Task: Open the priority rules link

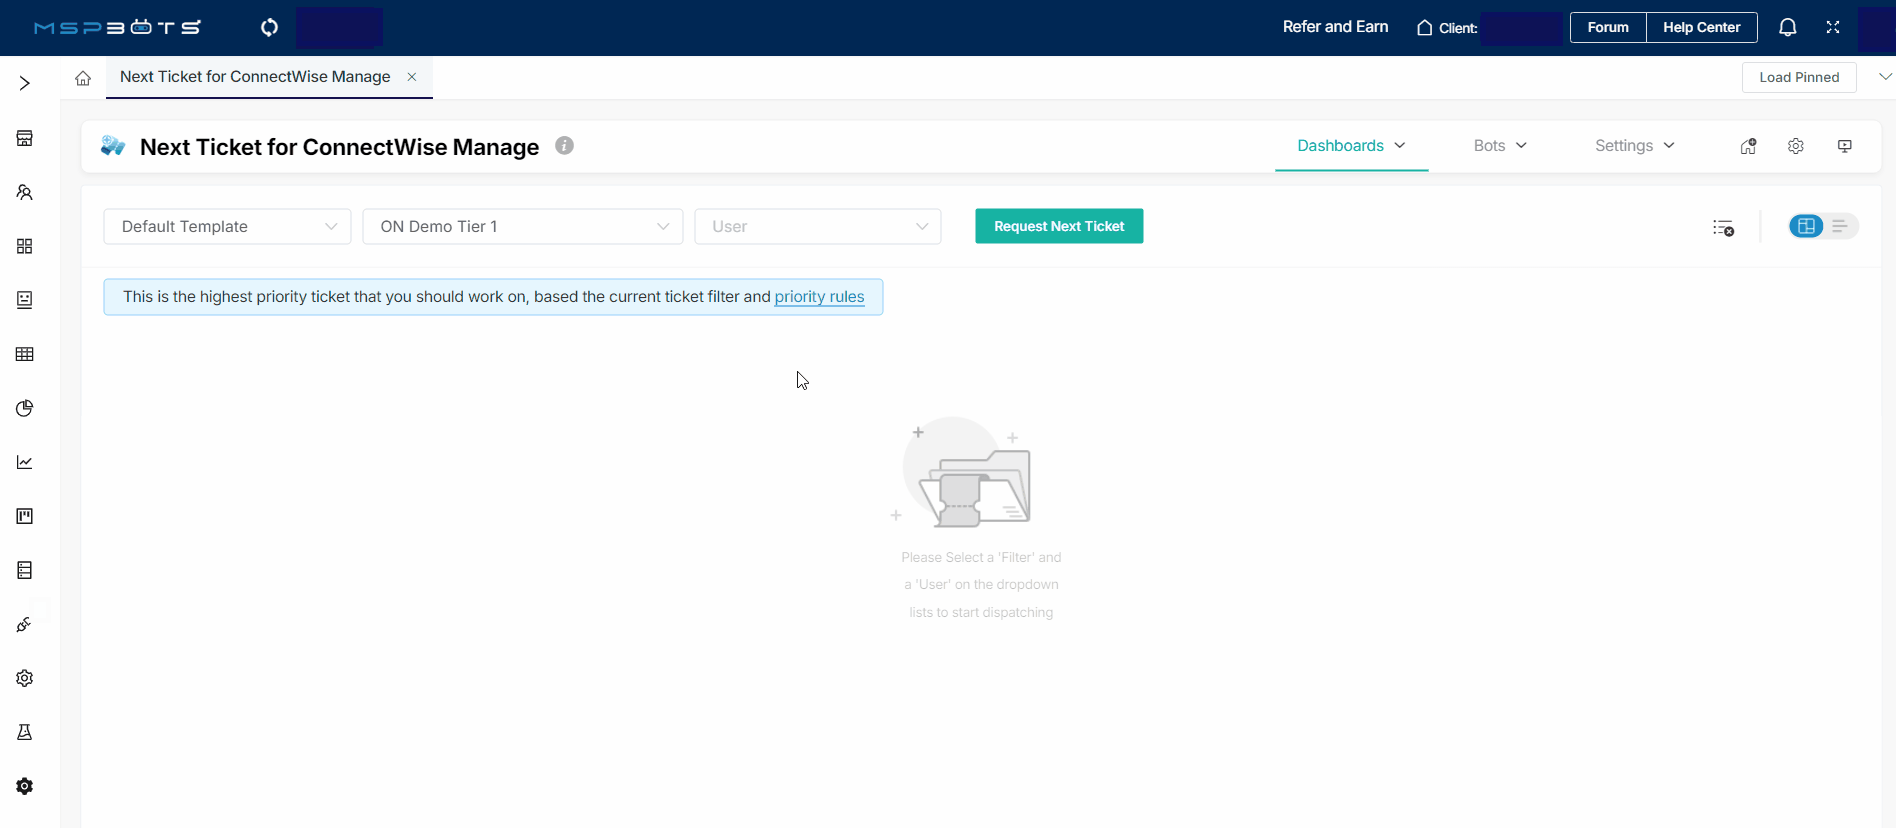Action: (819, 297)
